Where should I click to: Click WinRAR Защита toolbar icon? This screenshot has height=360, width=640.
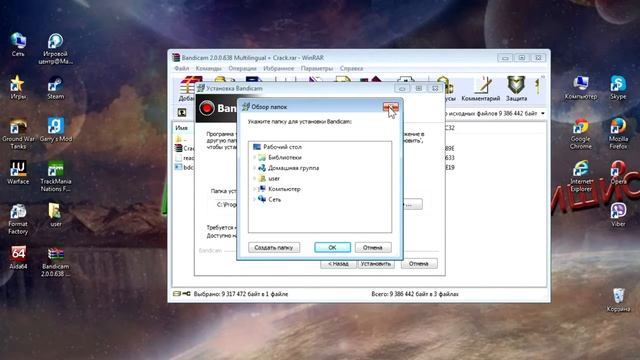tap(516, 89)
